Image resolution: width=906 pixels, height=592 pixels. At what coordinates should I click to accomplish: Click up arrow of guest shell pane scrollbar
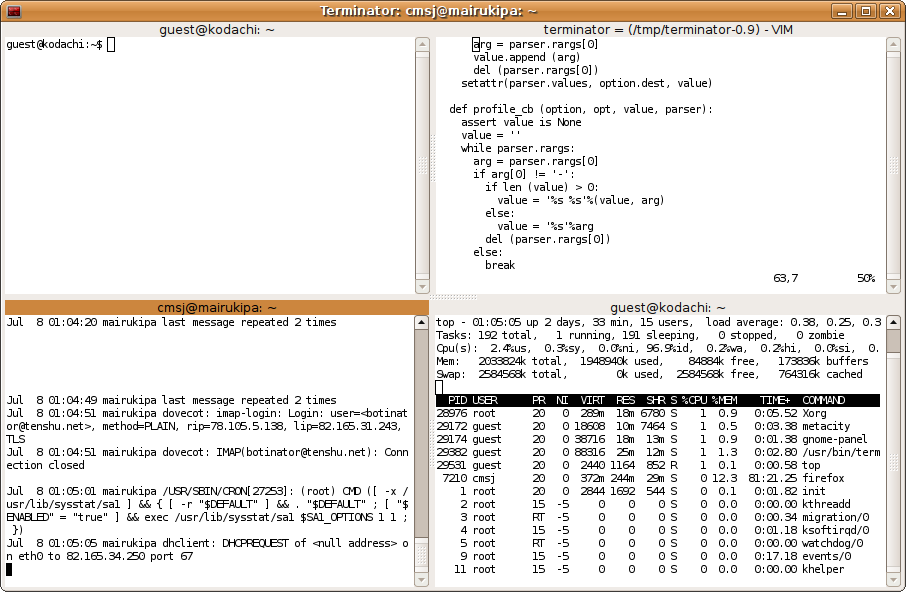(x=421, y=46)
